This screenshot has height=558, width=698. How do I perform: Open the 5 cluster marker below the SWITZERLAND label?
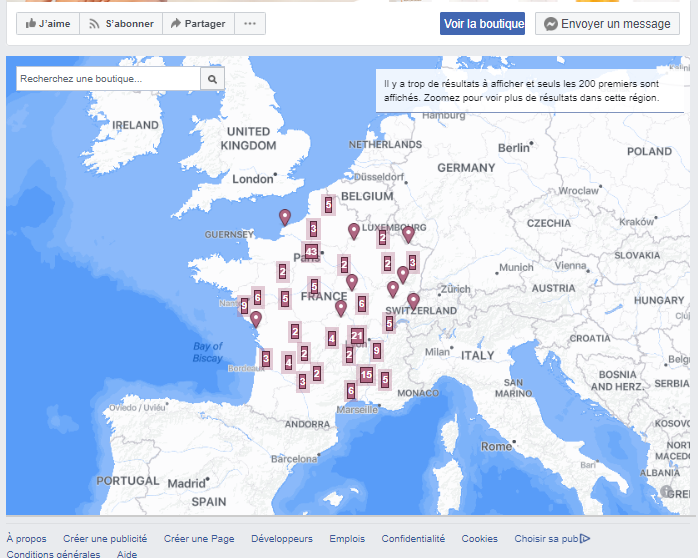click(390, 323)
